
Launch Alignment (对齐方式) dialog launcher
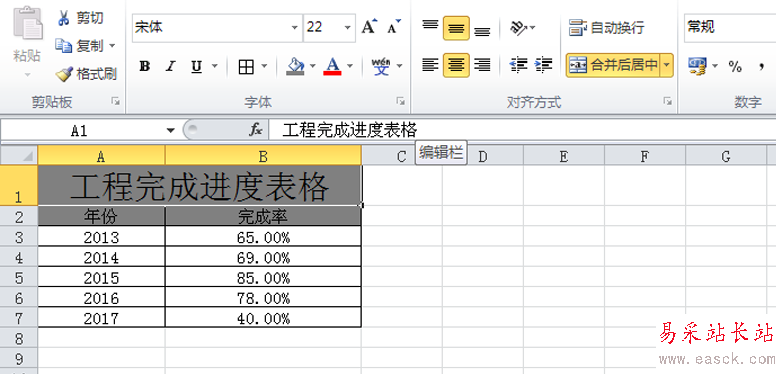pyautogui.click(x=668, y=101)
